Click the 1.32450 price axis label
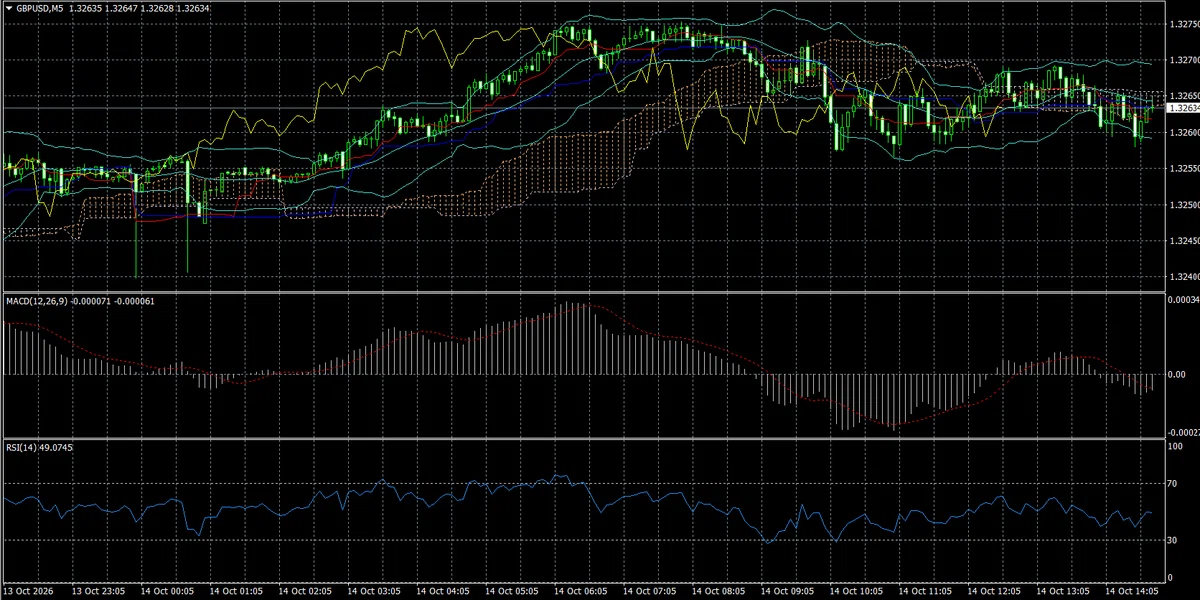The width and height of the screenshot is (1200, 600). click(1184, 241)
